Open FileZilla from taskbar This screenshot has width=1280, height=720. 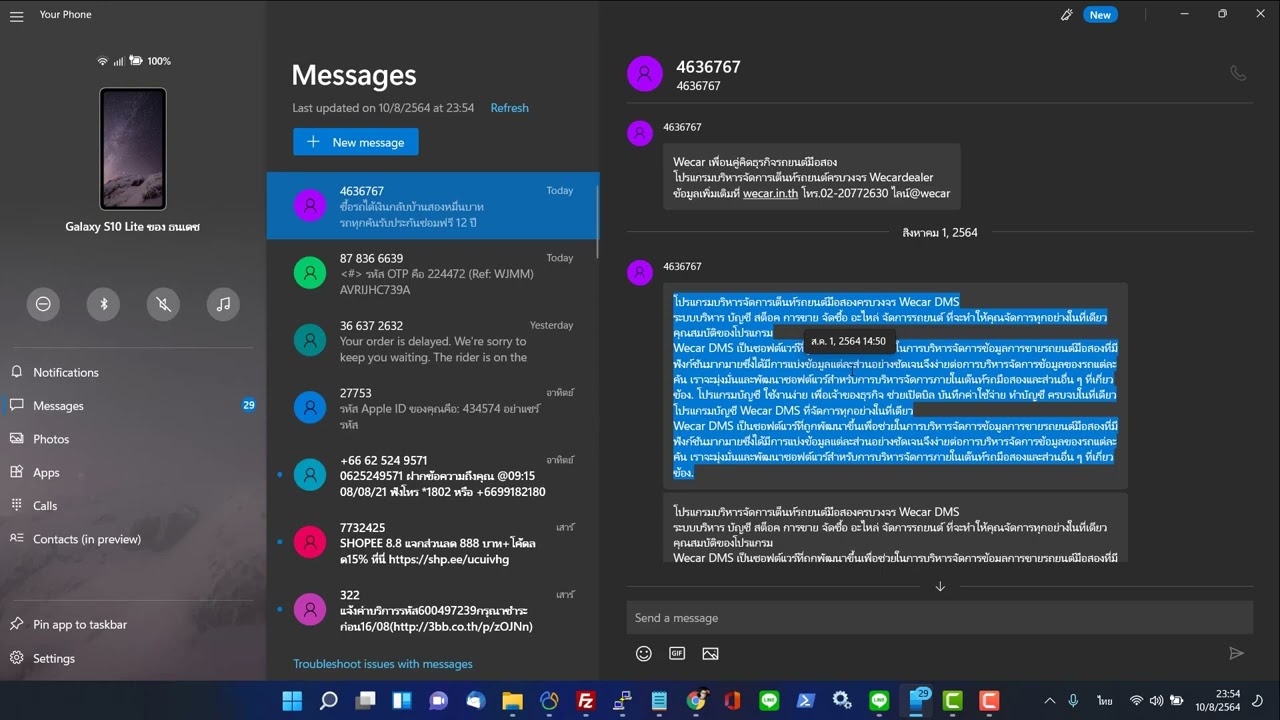point(586,701)
